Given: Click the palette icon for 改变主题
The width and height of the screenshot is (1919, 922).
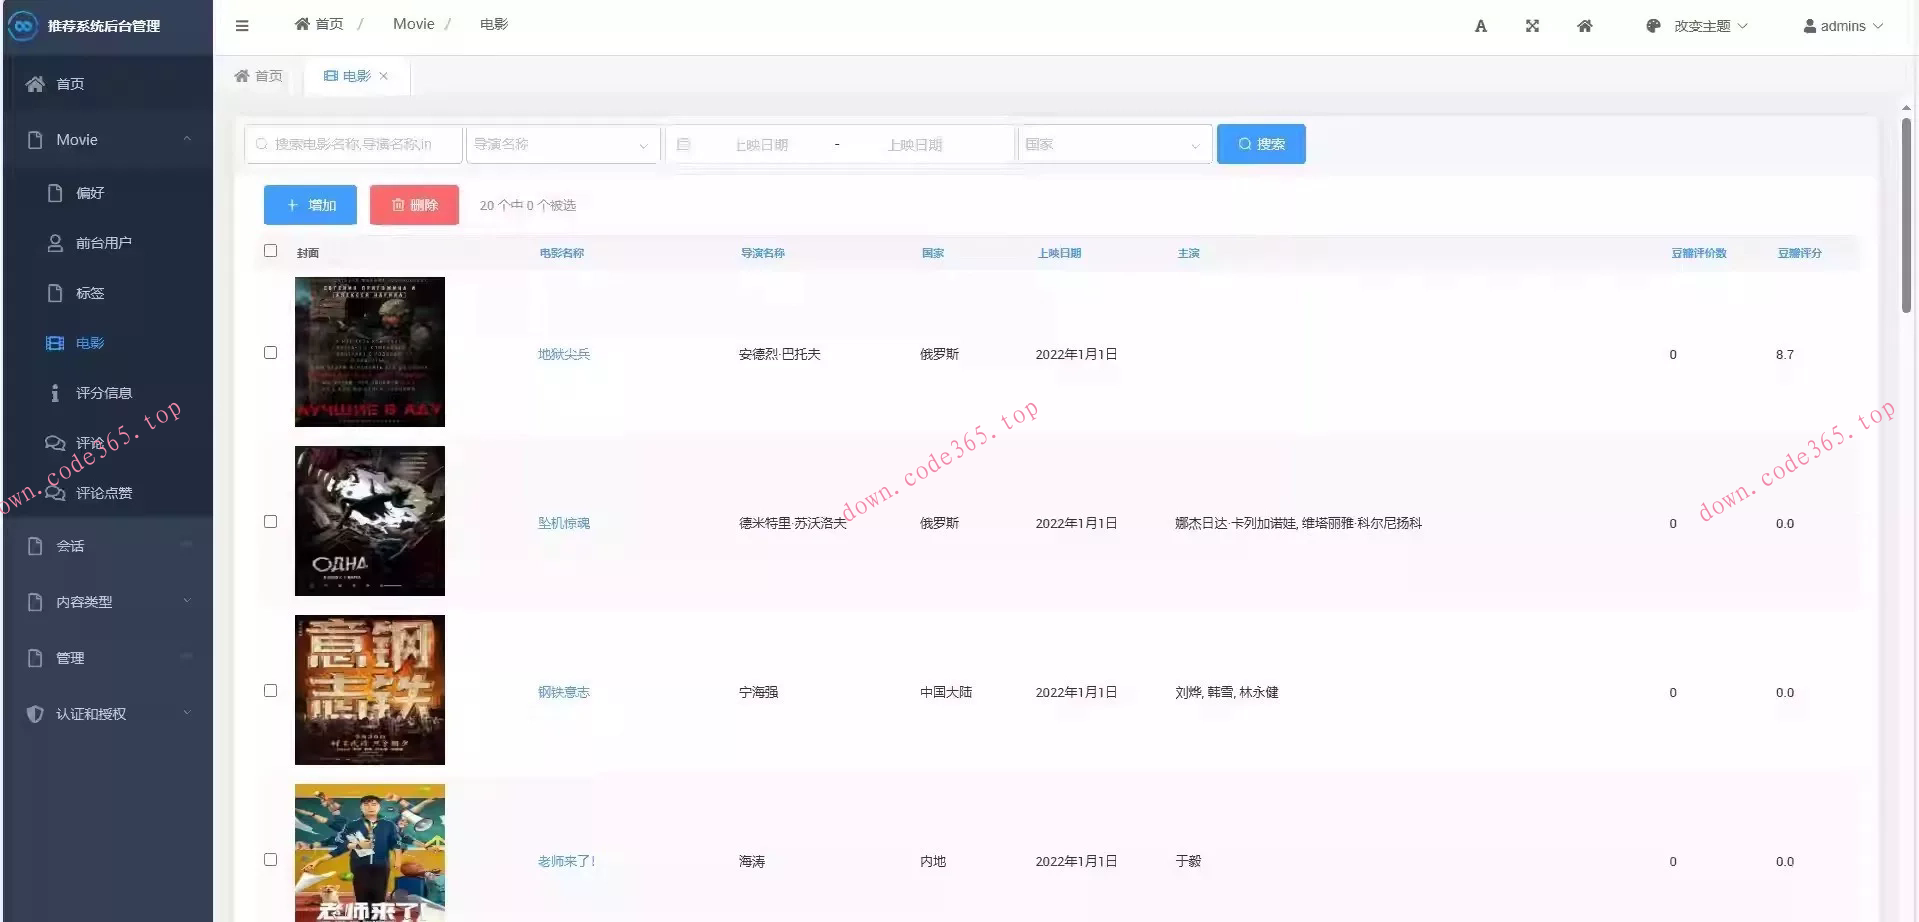Looking at the screenshot, I should point(1653,26).
